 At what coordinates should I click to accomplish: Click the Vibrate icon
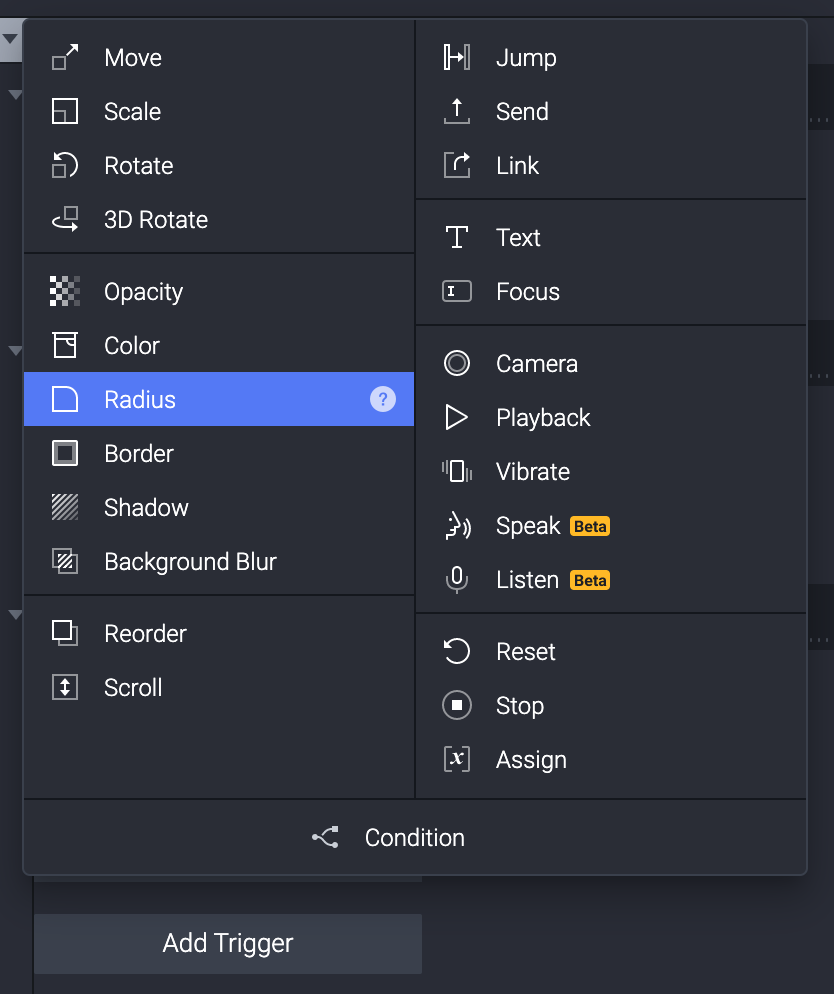[457, 472]
